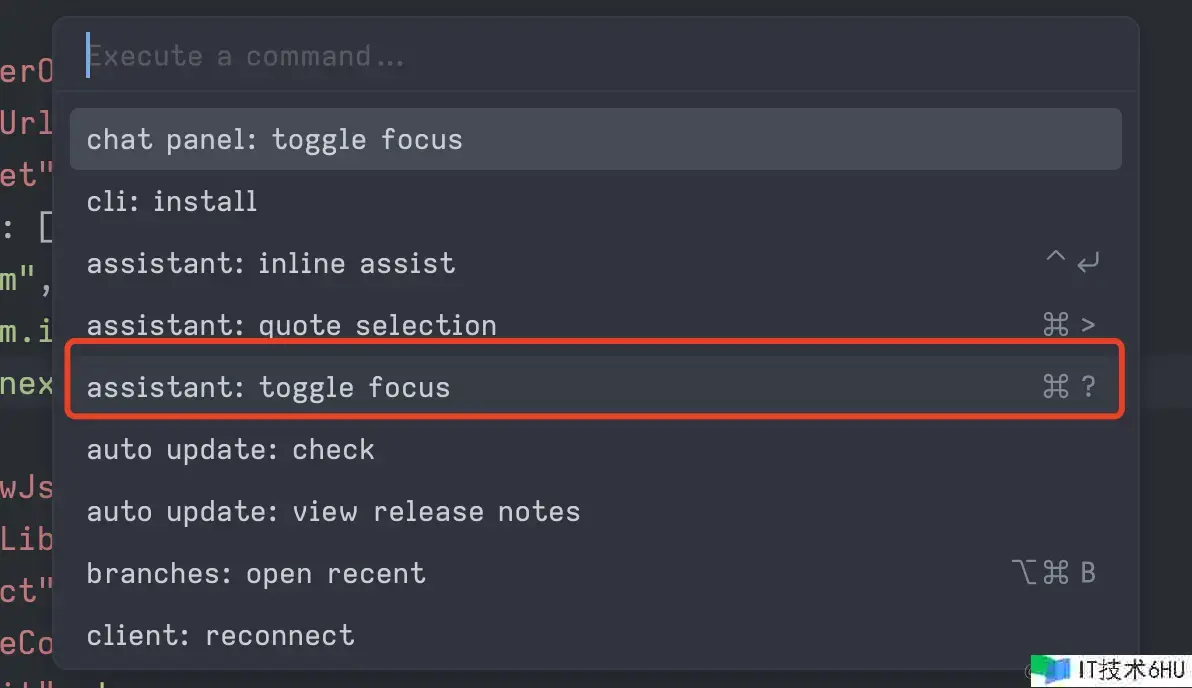This screenshot has width=1192, height=688.
Task: Click the command ? shortcut hint icon
Action: coord(1070,386)
